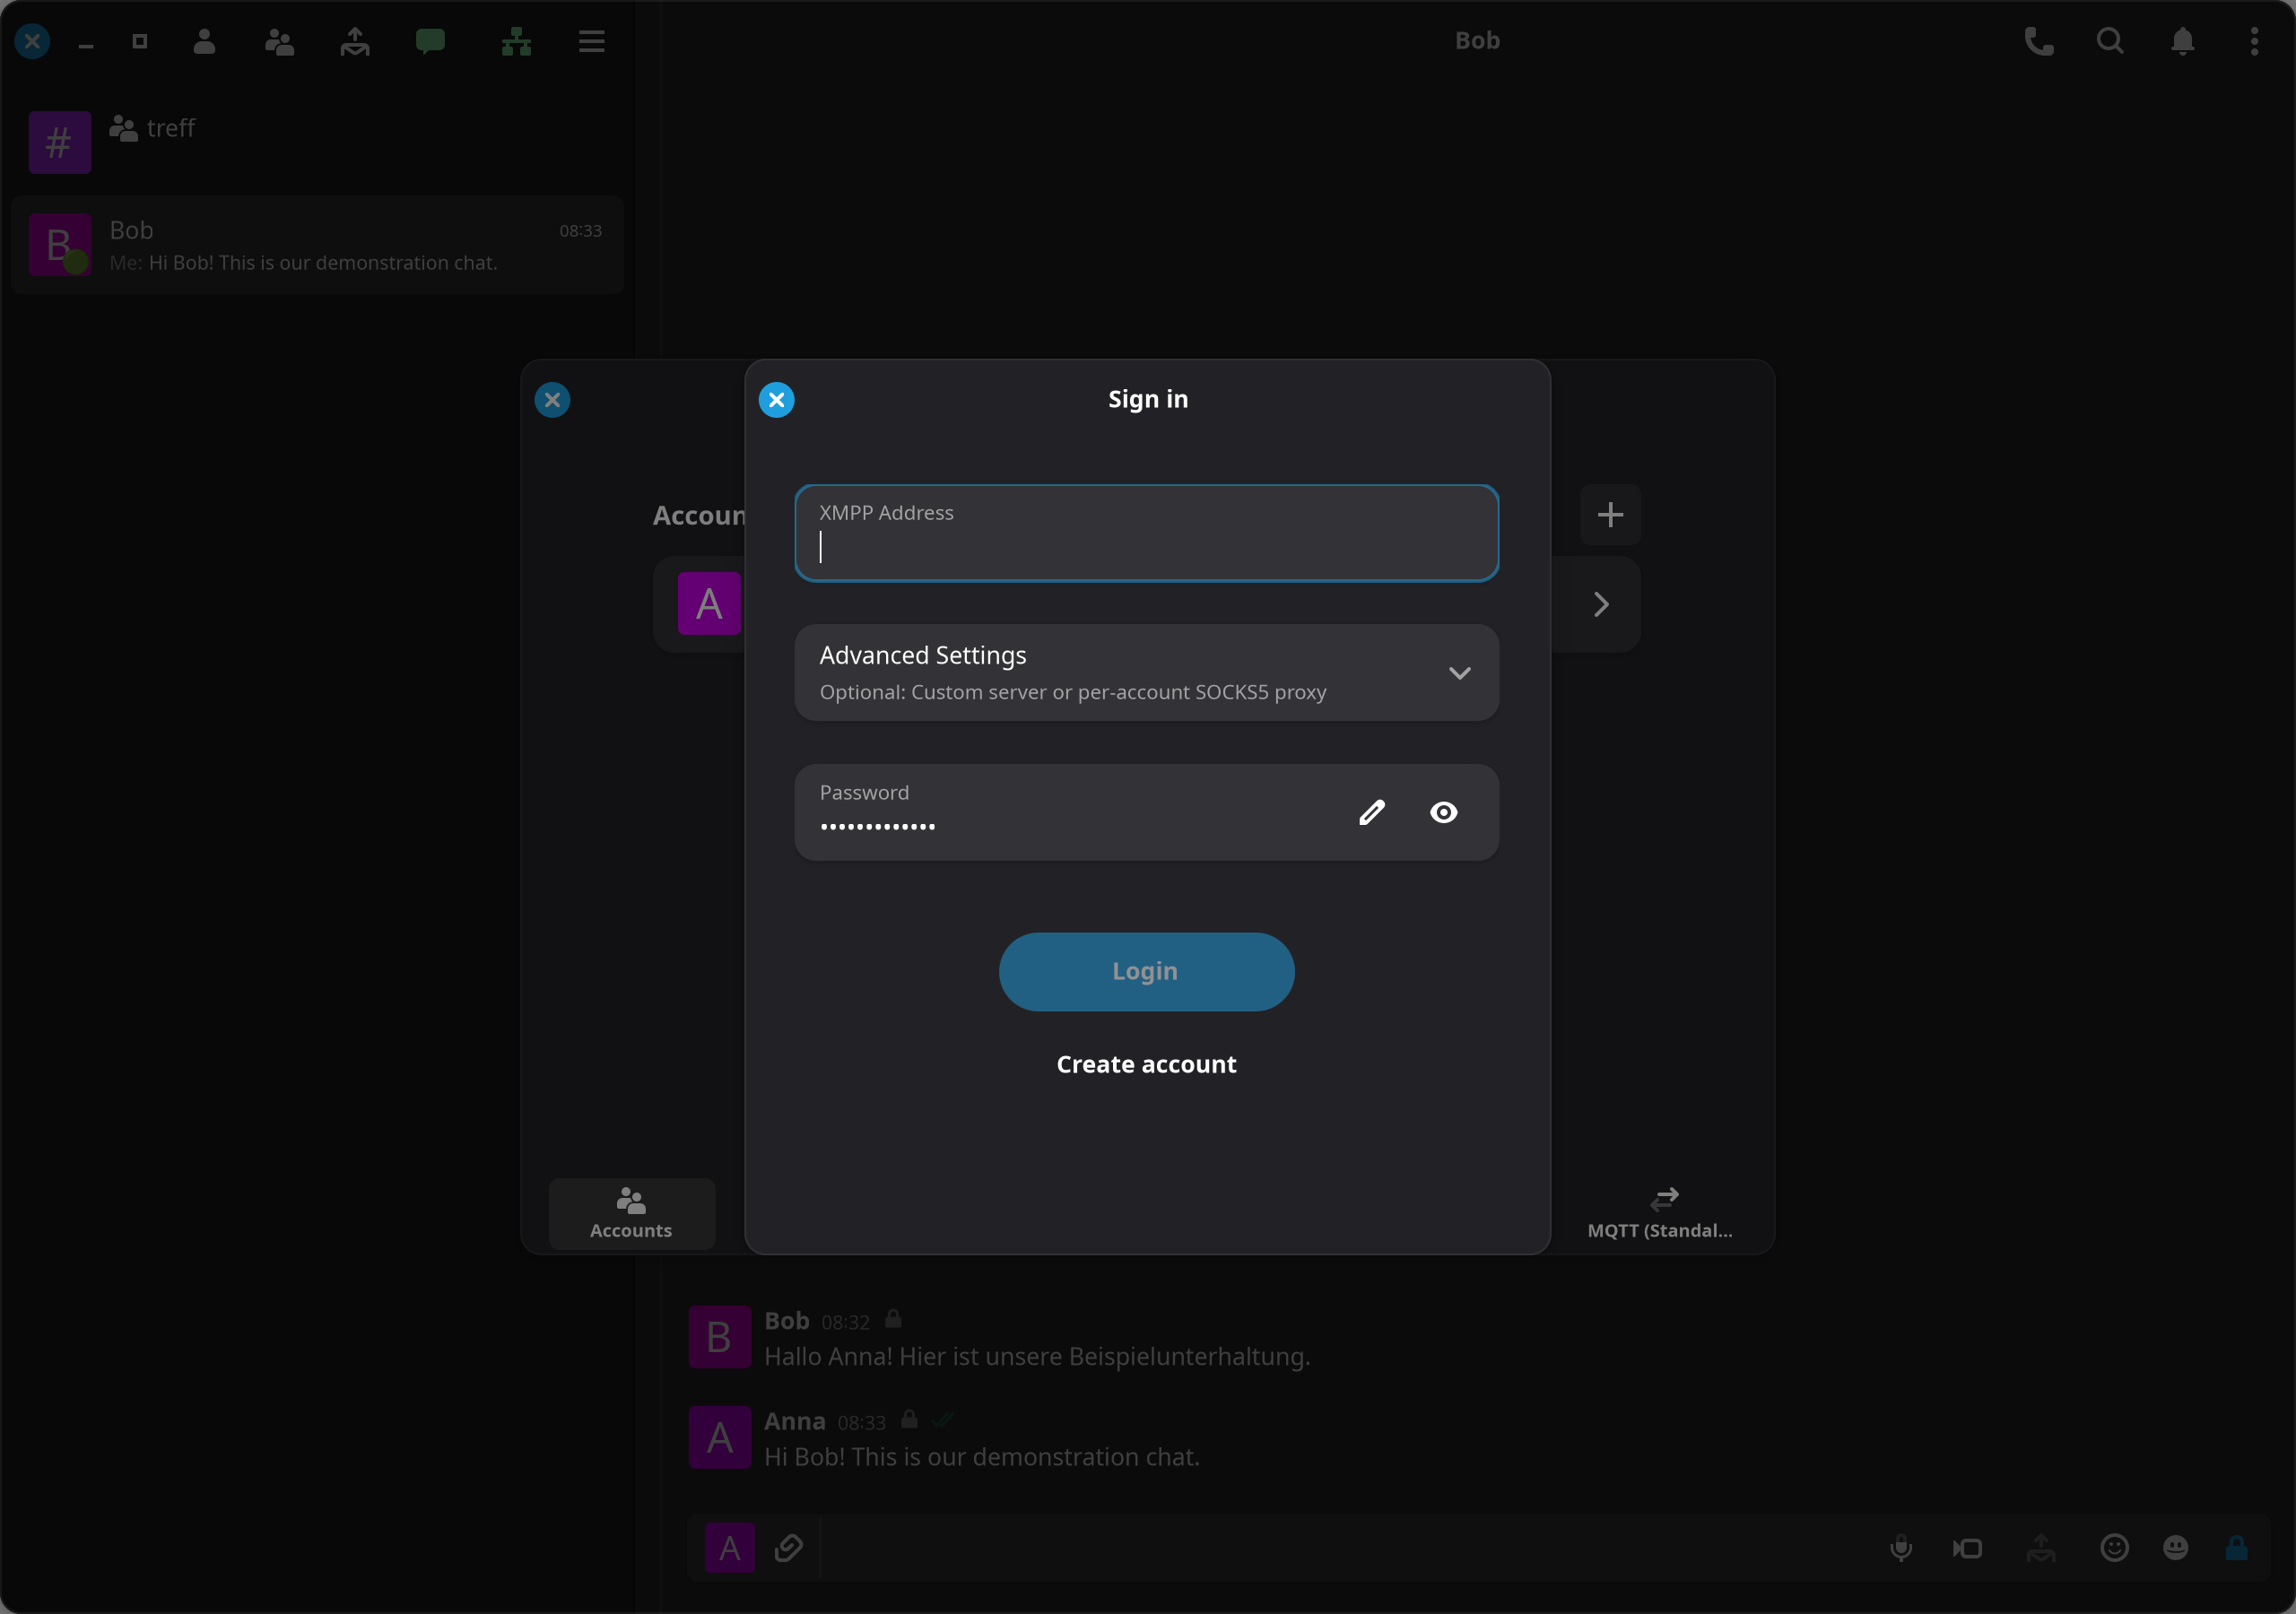Open the treff group chat entry
The height and width of the screenshot is (1614, 2296).
(x=318, y=141)
